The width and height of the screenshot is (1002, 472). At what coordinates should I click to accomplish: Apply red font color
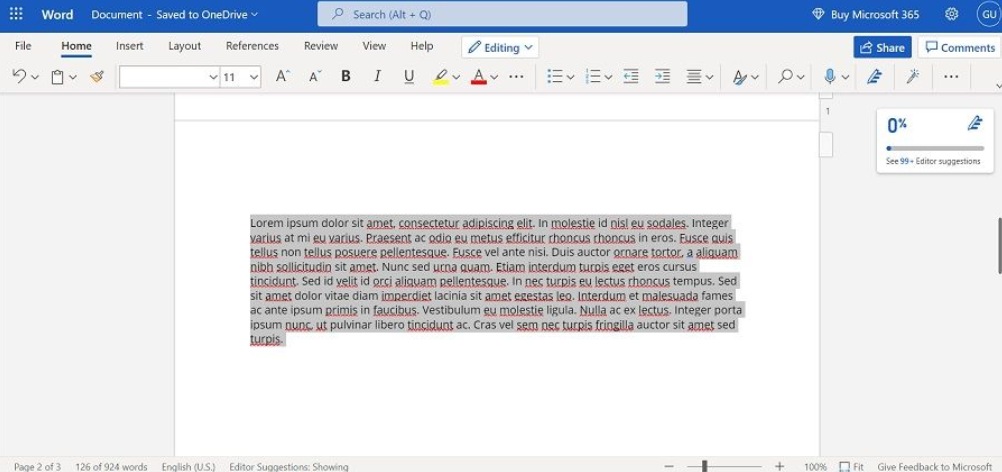coord(479,77)
